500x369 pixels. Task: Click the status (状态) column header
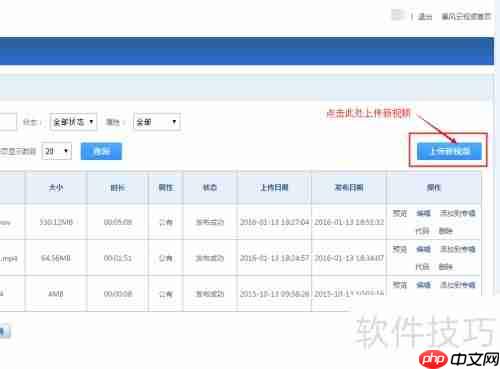click(x=210, y=188)
